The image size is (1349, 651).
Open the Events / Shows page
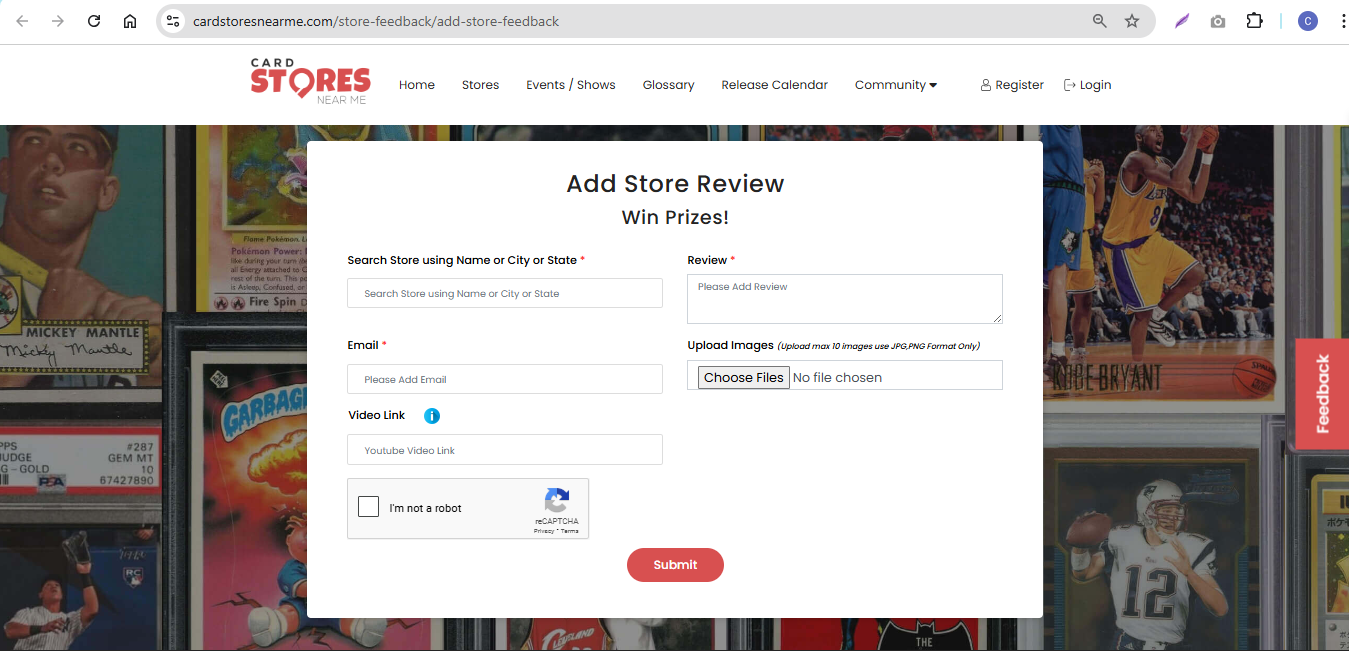click(x=570, y=85)
